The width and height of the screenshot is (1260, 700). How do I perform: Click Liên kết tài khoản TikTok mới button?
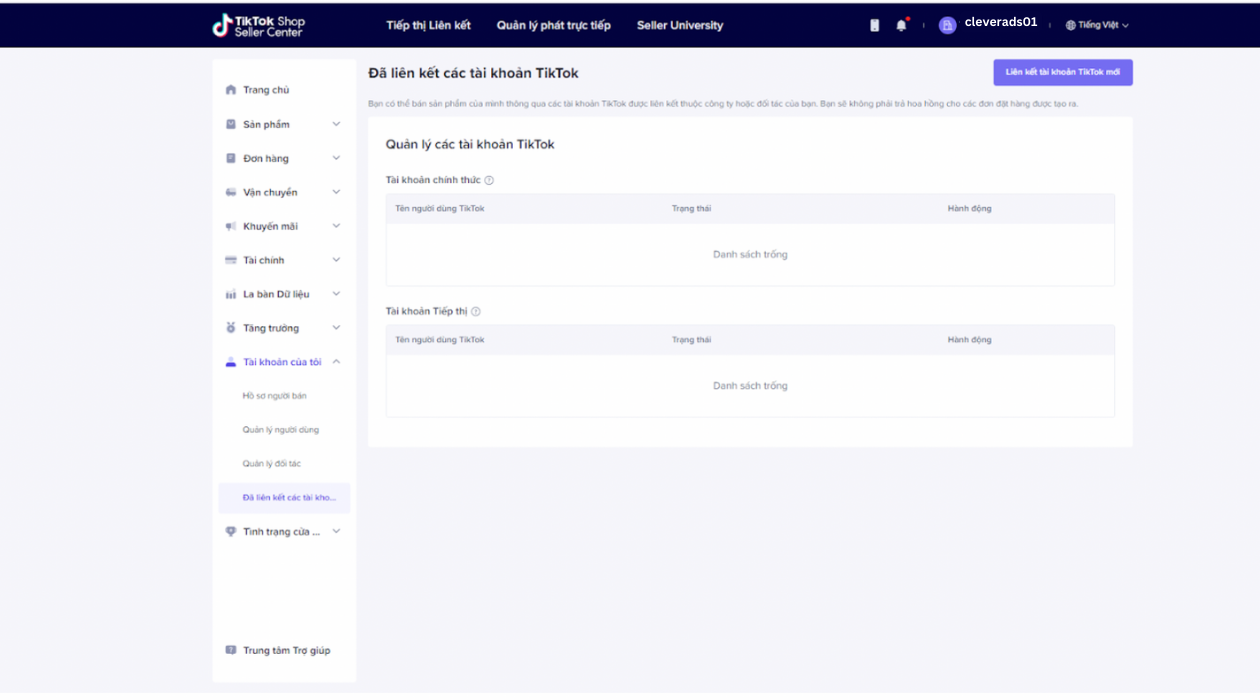tap(1063, 72)
